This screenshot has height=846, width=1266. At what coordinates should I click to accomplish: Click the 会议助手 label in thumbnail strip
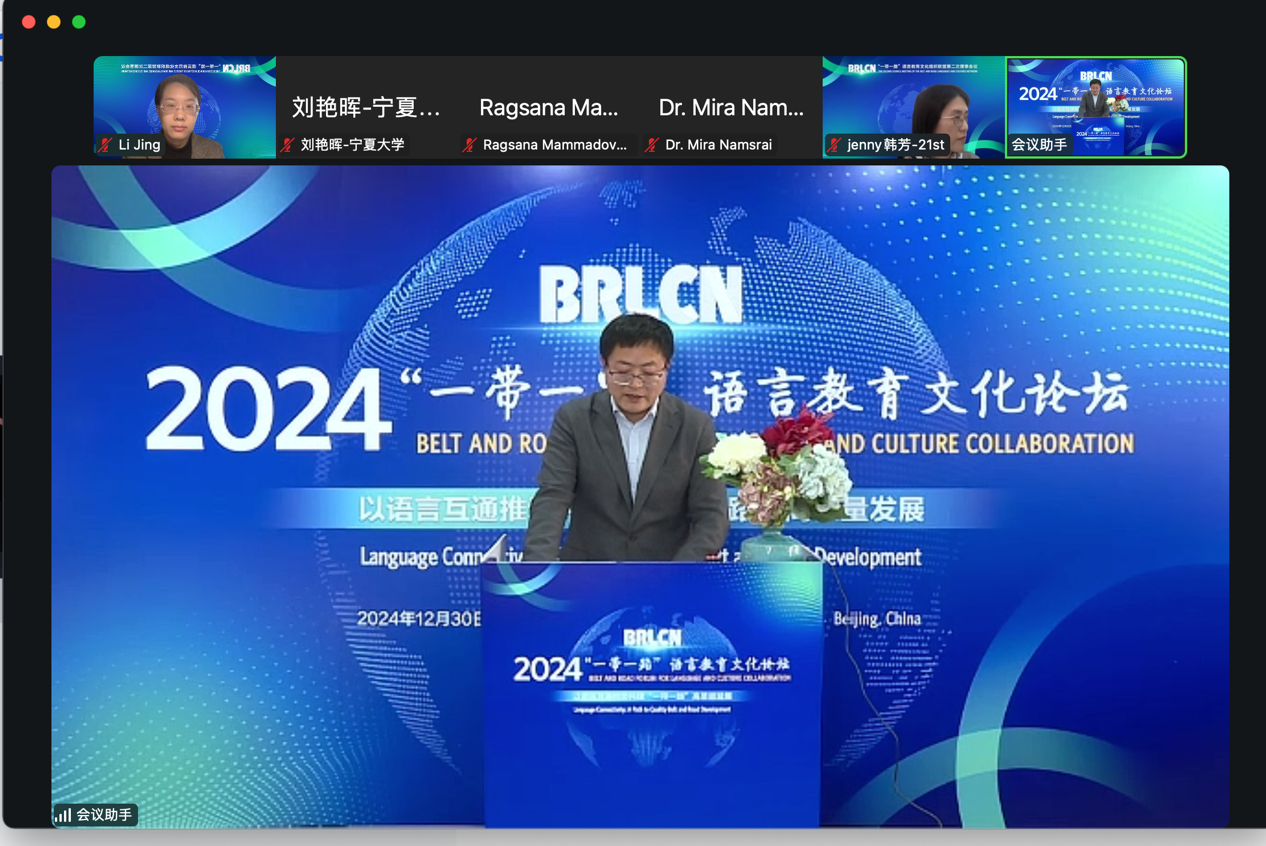click(x=1039, y=145)
